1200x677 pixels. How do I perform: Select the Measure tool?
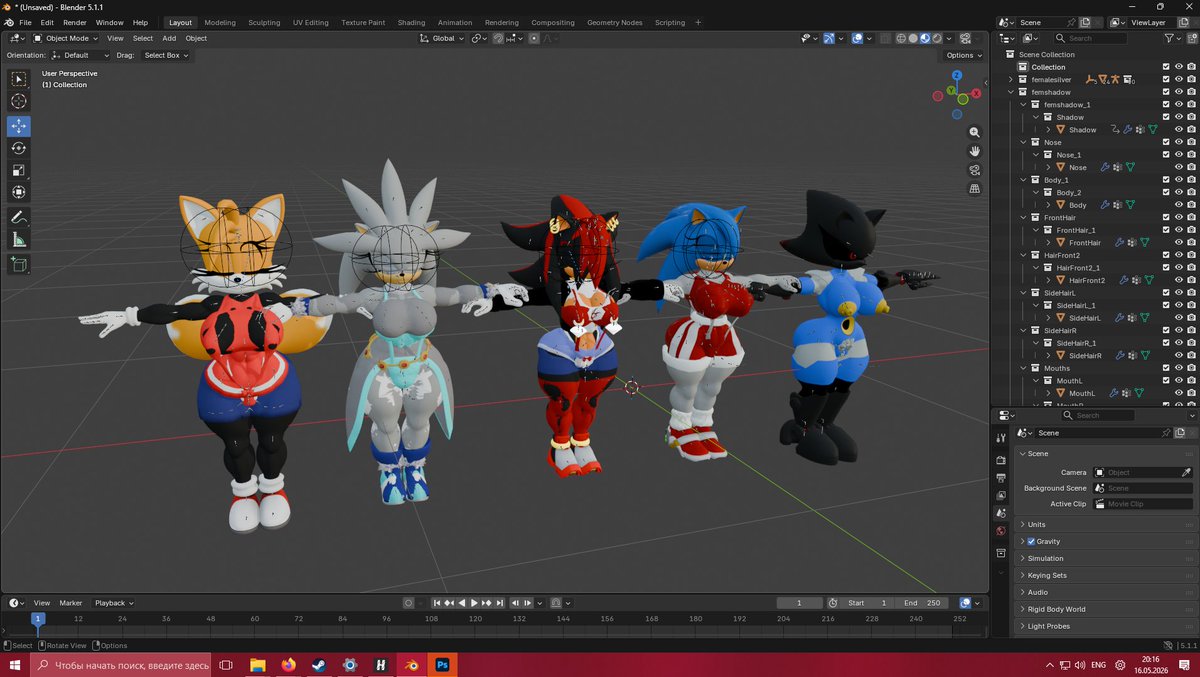[19, 239]
